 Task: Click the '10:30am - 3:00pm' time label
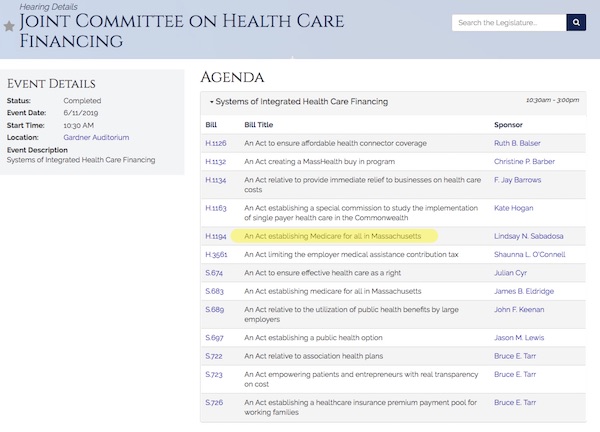pyautogui.click(x=553, y=100)
